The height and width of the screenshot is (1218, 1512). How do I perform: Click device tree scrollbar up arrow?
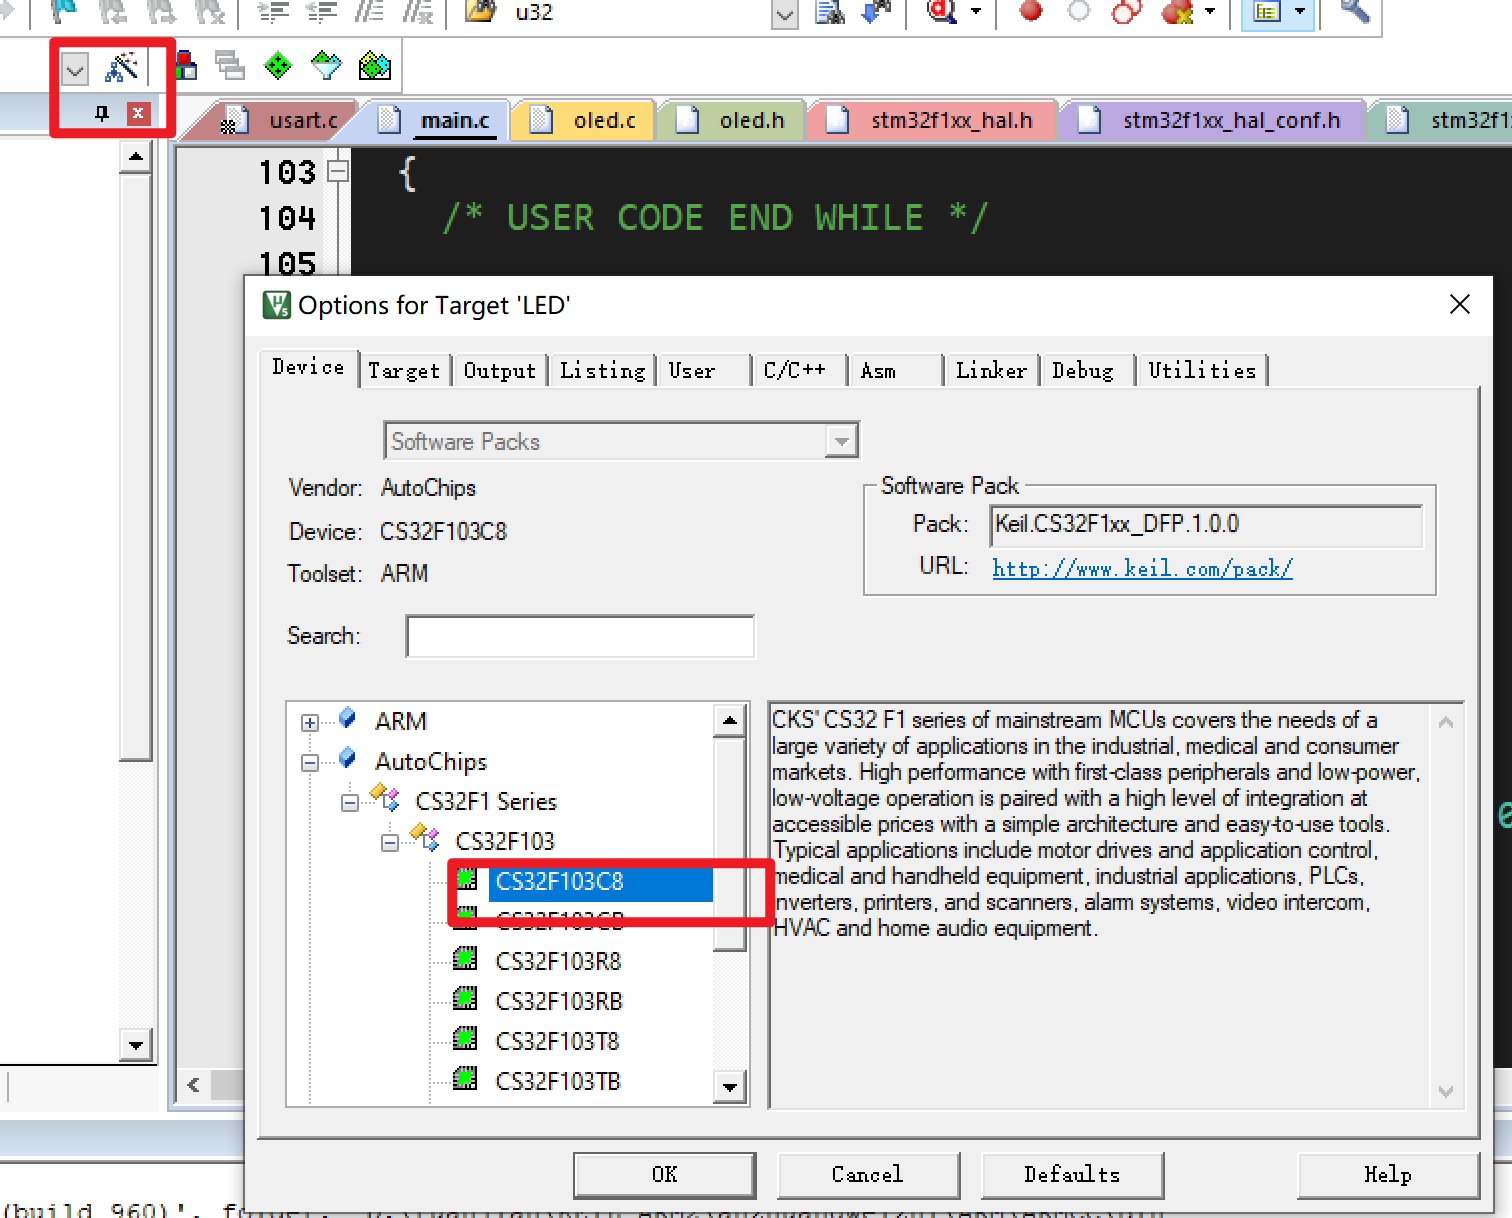click(730, 720)
